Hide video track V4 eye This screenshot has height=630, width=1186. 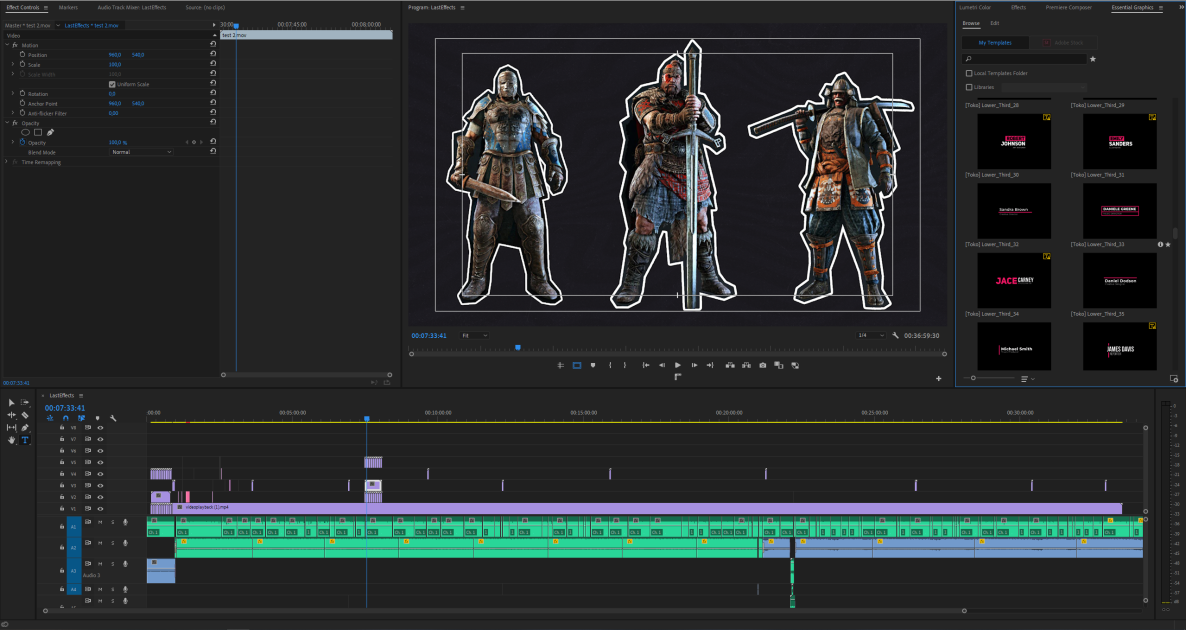pyautogui.click(x=100, y=473)
